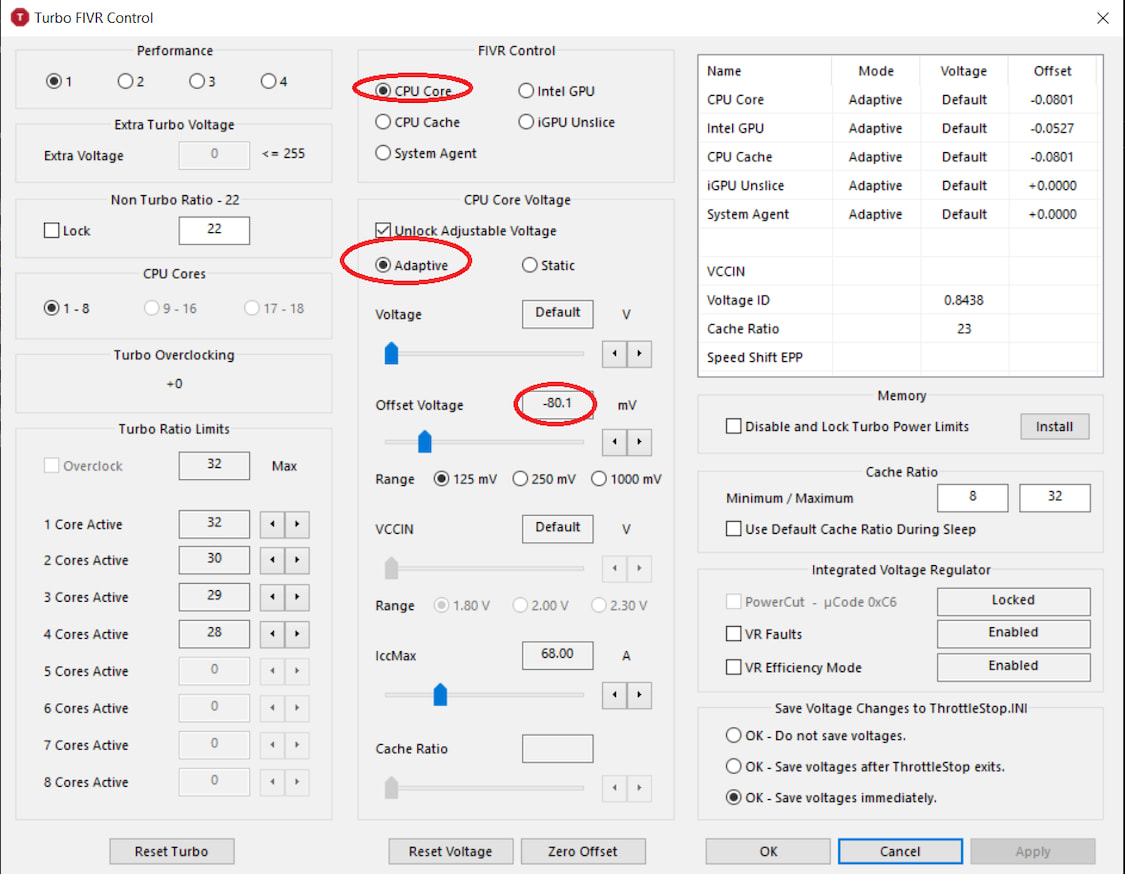
Task: Click Cache Ratio minimum field 8
Action: coord(972,497)
